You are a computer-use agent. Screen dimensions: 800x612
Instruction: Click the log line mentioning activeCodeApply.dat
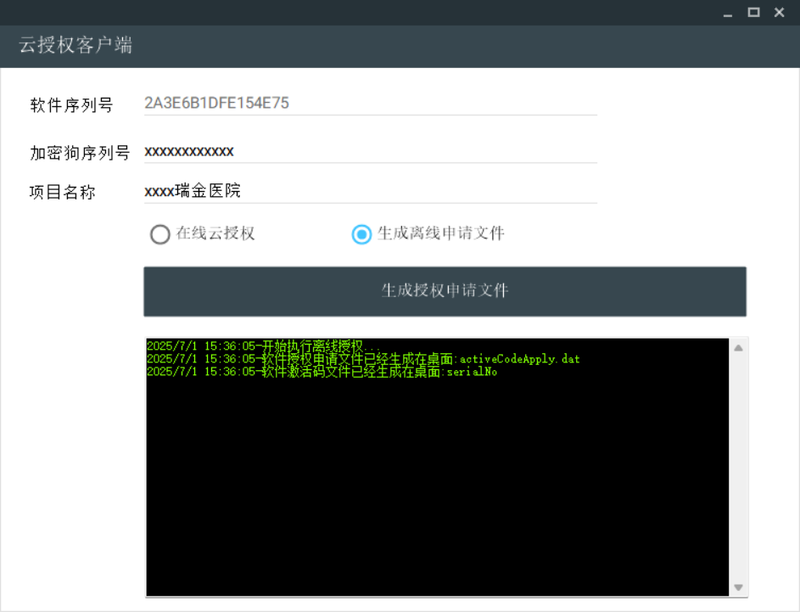[363, 359]
